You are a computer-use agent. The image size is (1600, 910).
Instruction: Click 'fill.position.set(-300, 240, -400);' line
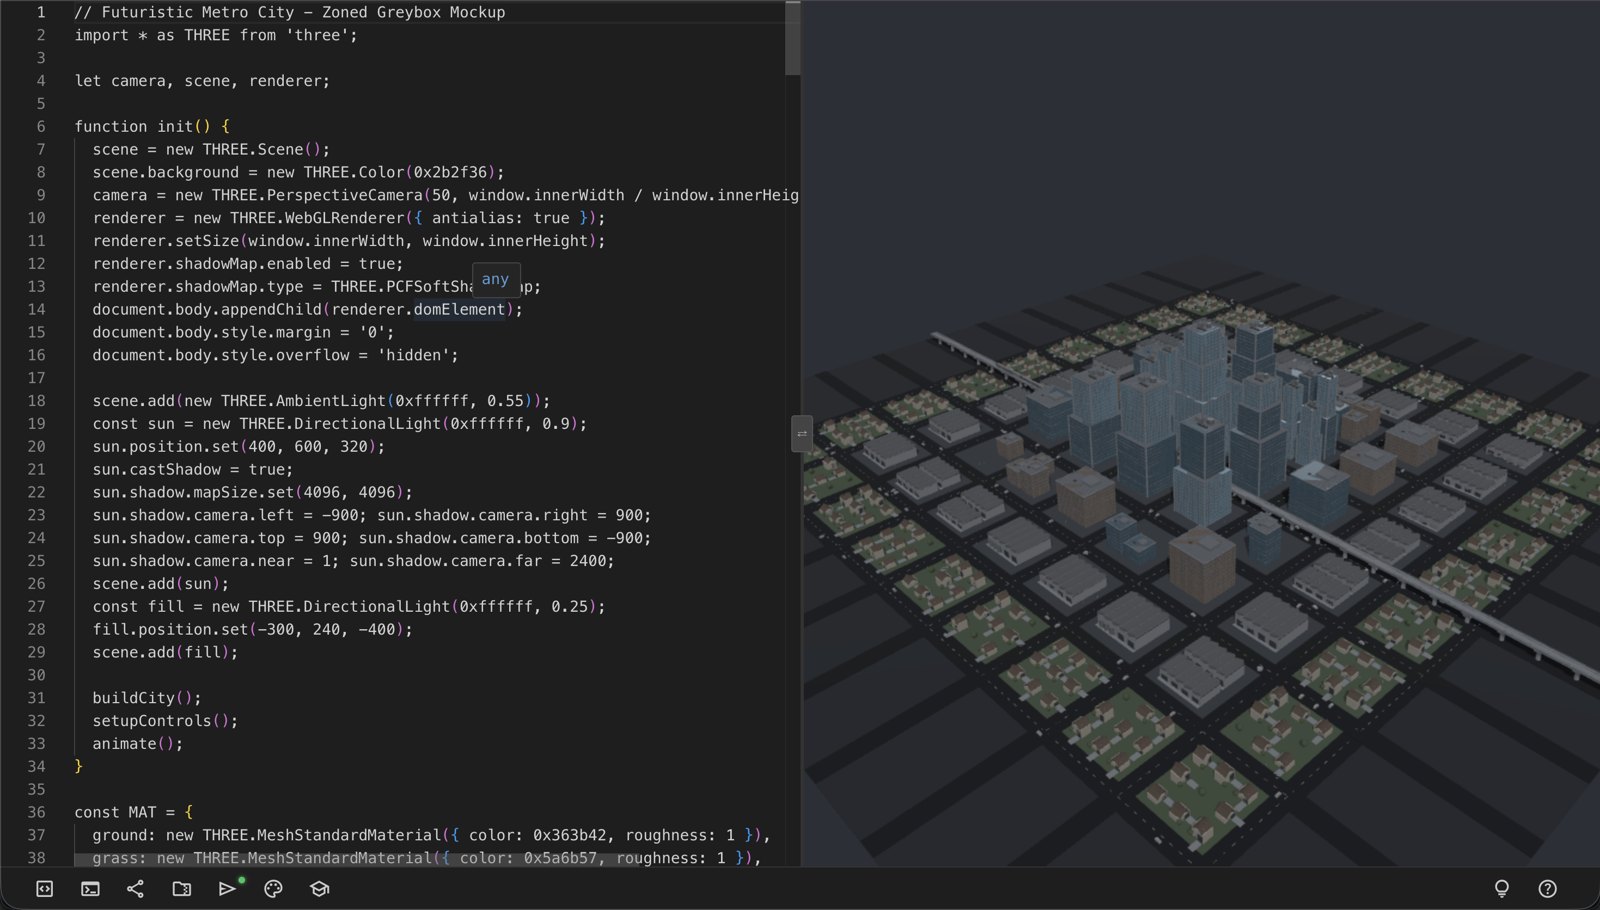pos(253,629)
